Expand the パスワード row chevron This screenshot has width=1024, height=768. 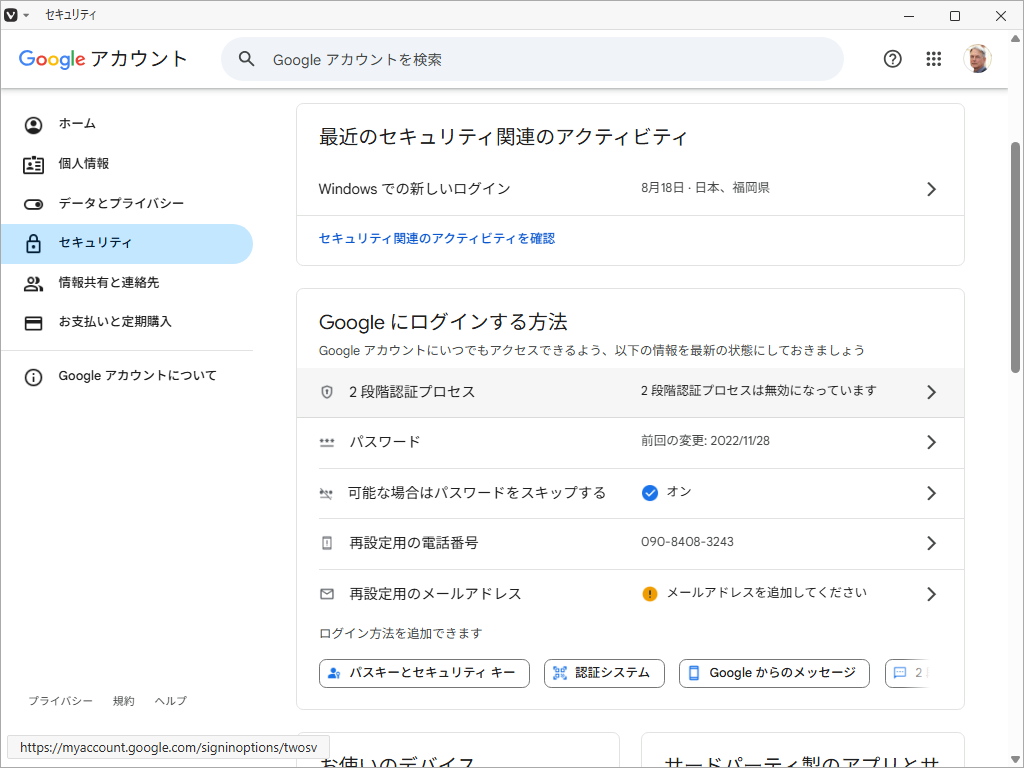click(x=931, y=442)
